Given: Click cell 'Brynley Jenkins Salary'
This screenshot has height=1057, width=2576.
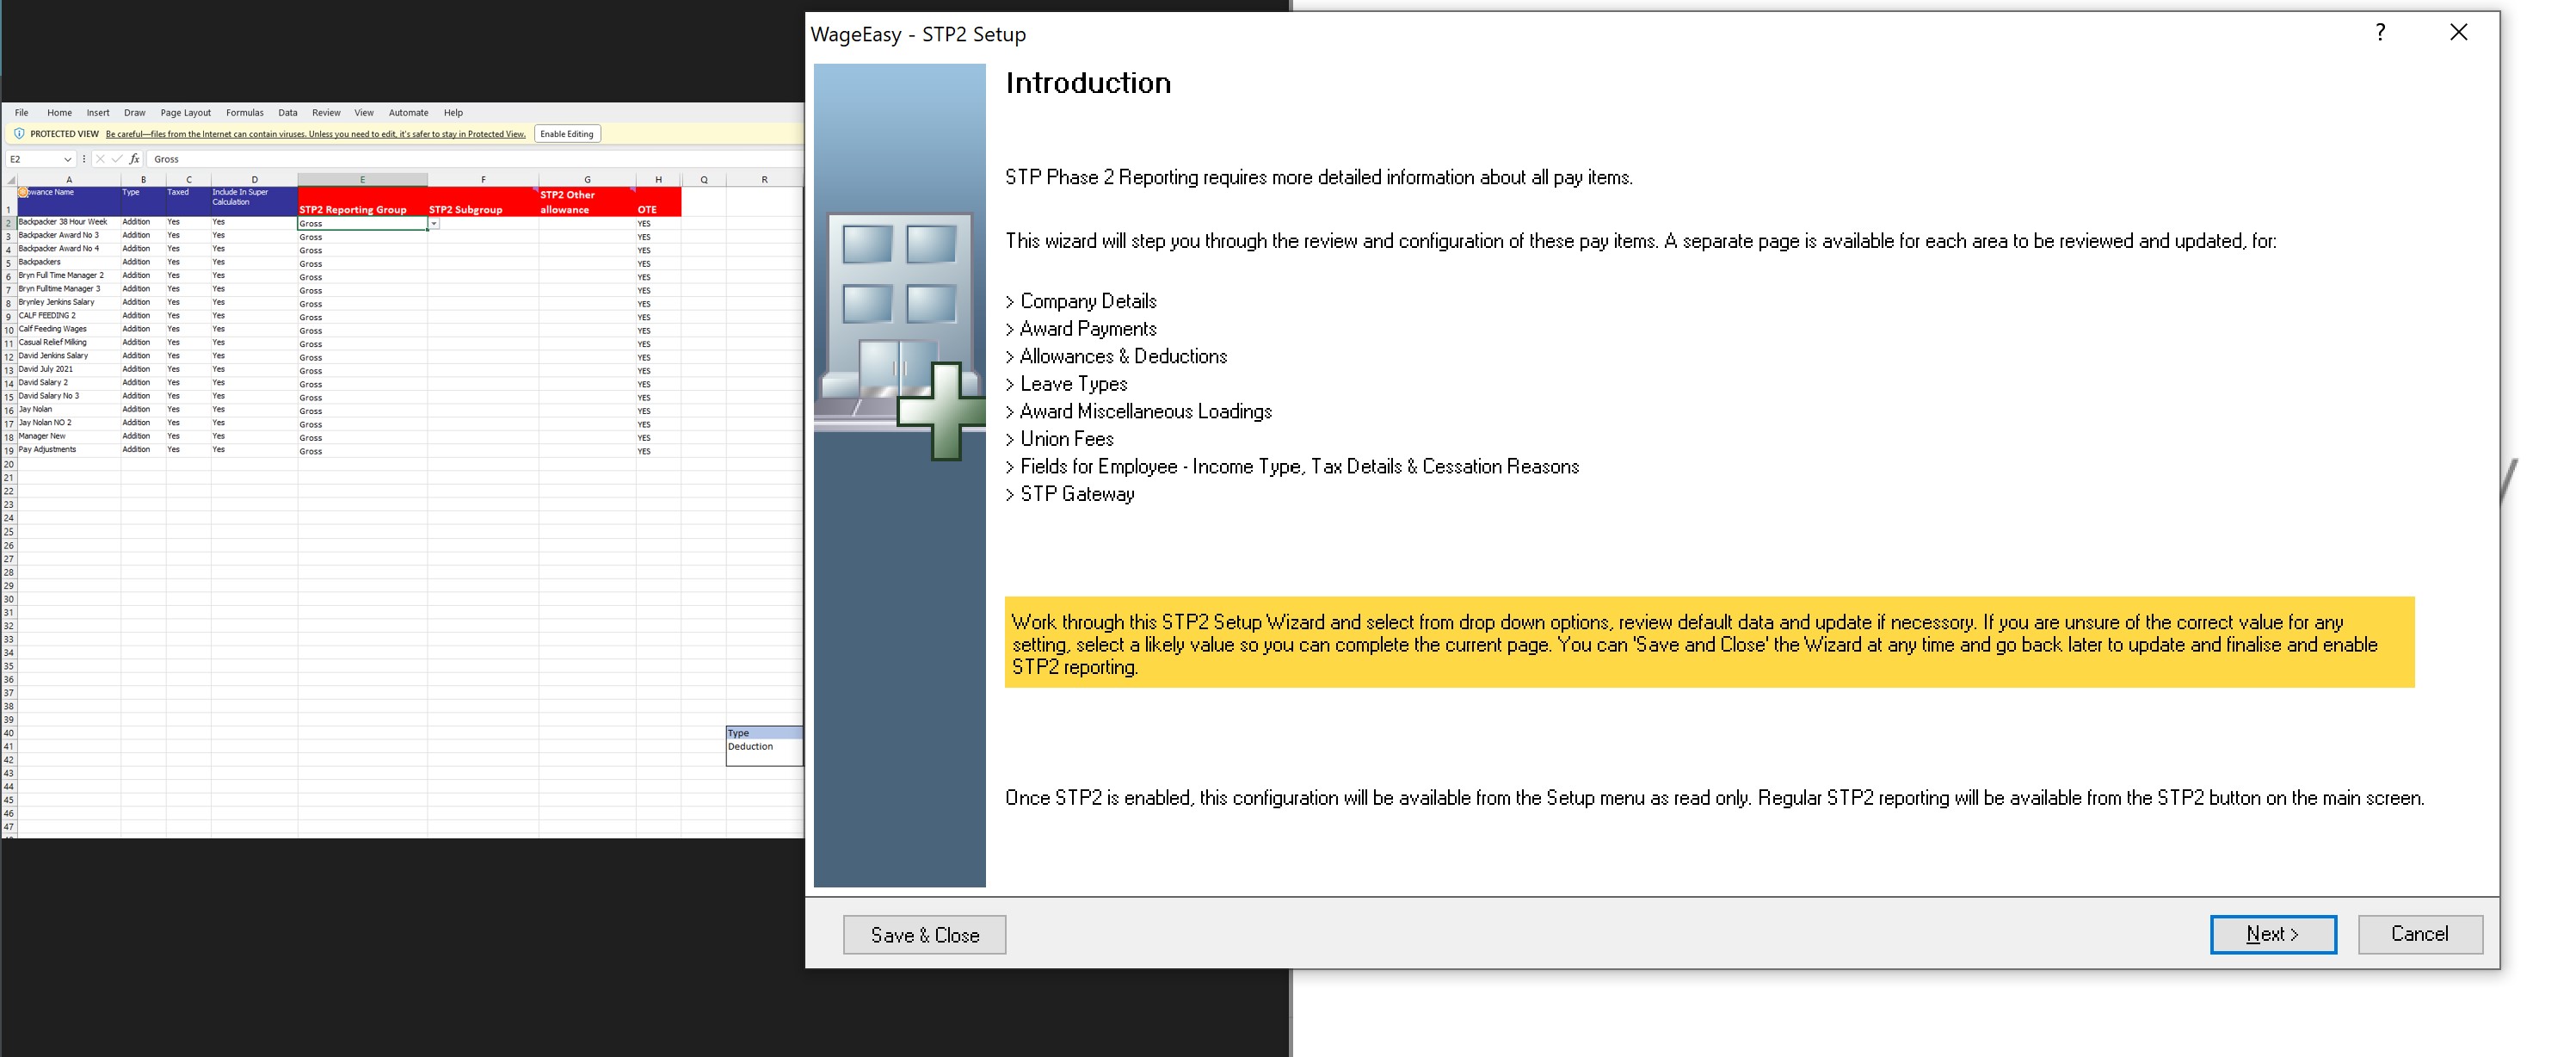Looking at the screenshot, I should point(69,303).
